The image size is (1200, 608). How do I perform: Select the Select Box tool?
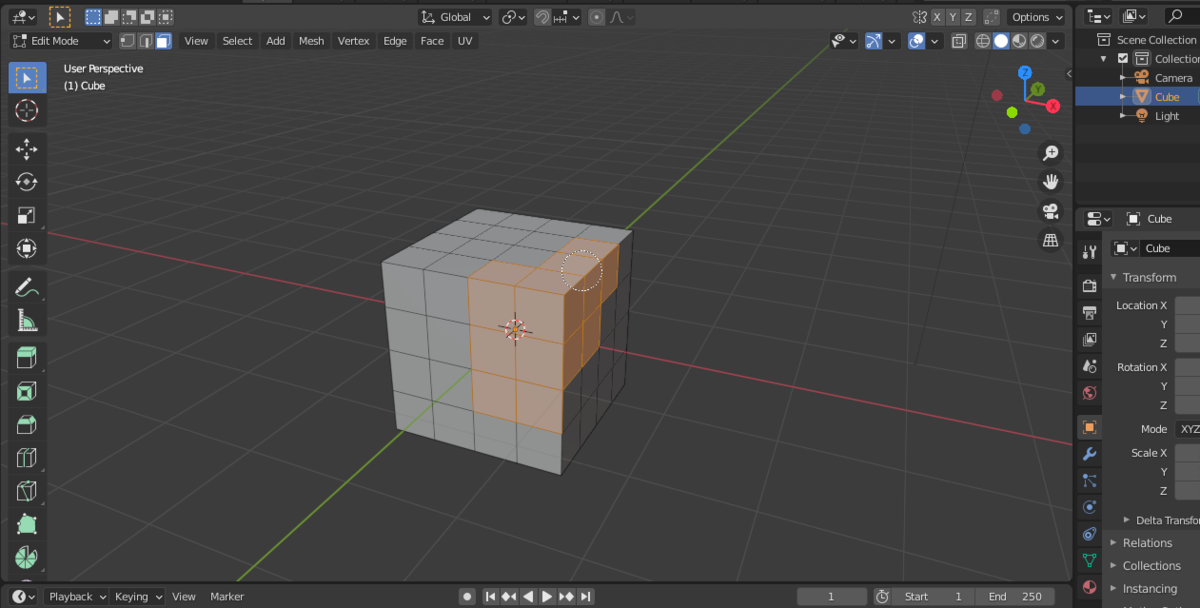point(27,77)
